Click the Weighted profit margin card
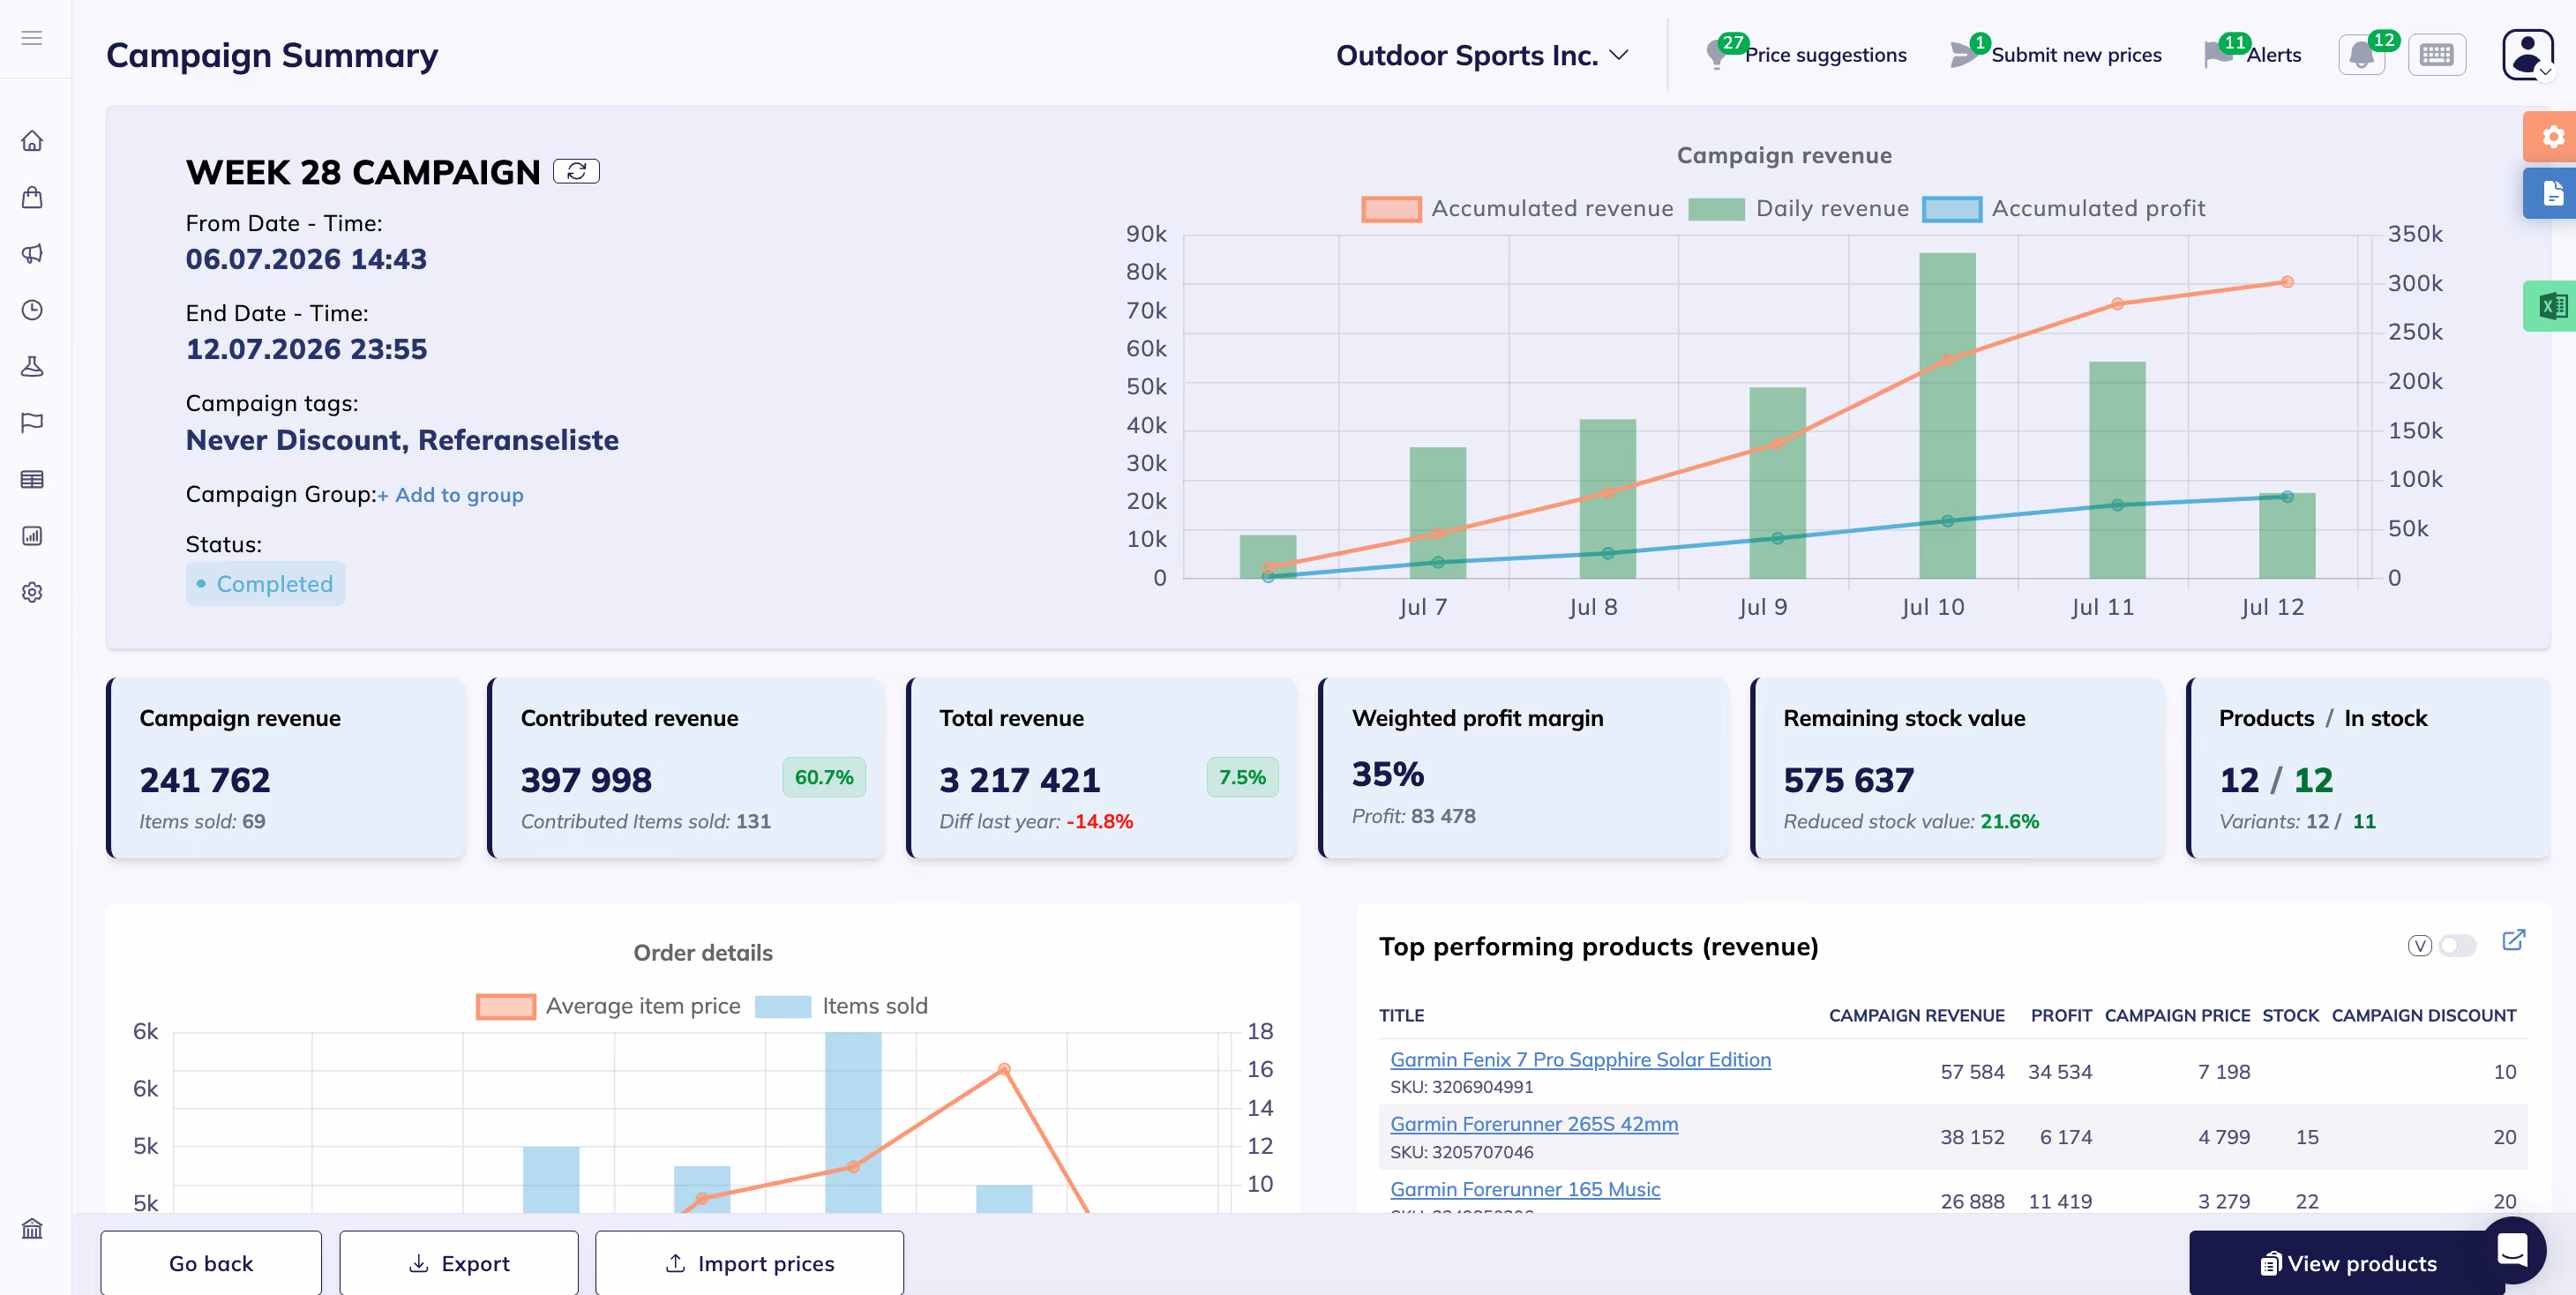The width and height of the screenshot is (2576, 1295). pos(1523,768)
